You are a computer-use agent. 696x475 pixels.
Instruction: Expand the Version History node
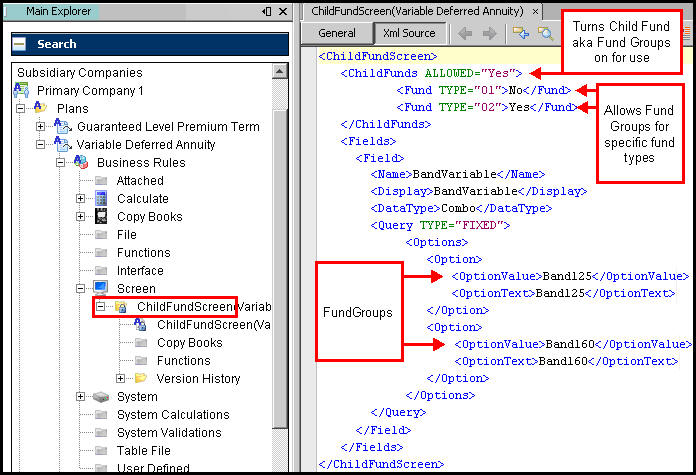pos(120,379)
